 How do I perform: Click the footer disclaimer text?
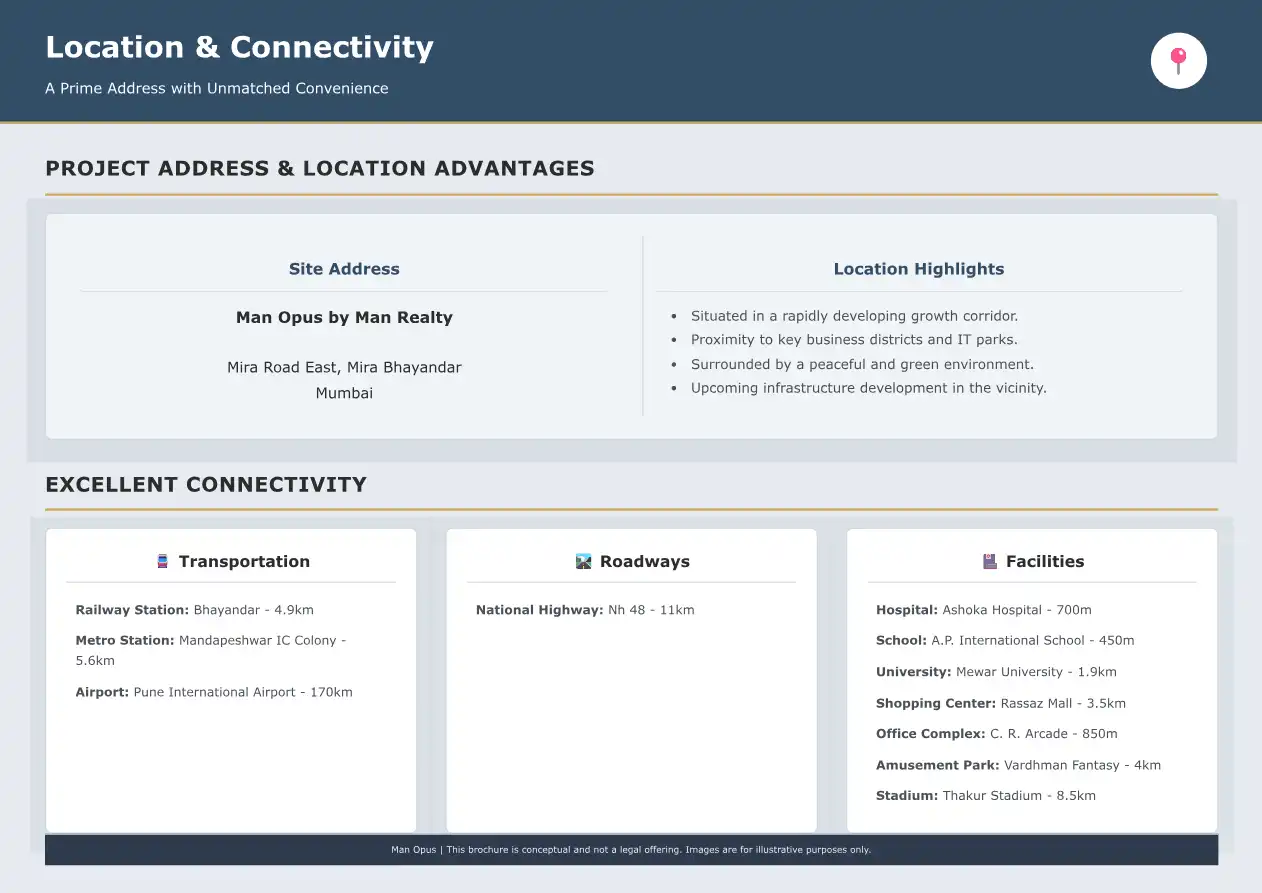point(631,850)
